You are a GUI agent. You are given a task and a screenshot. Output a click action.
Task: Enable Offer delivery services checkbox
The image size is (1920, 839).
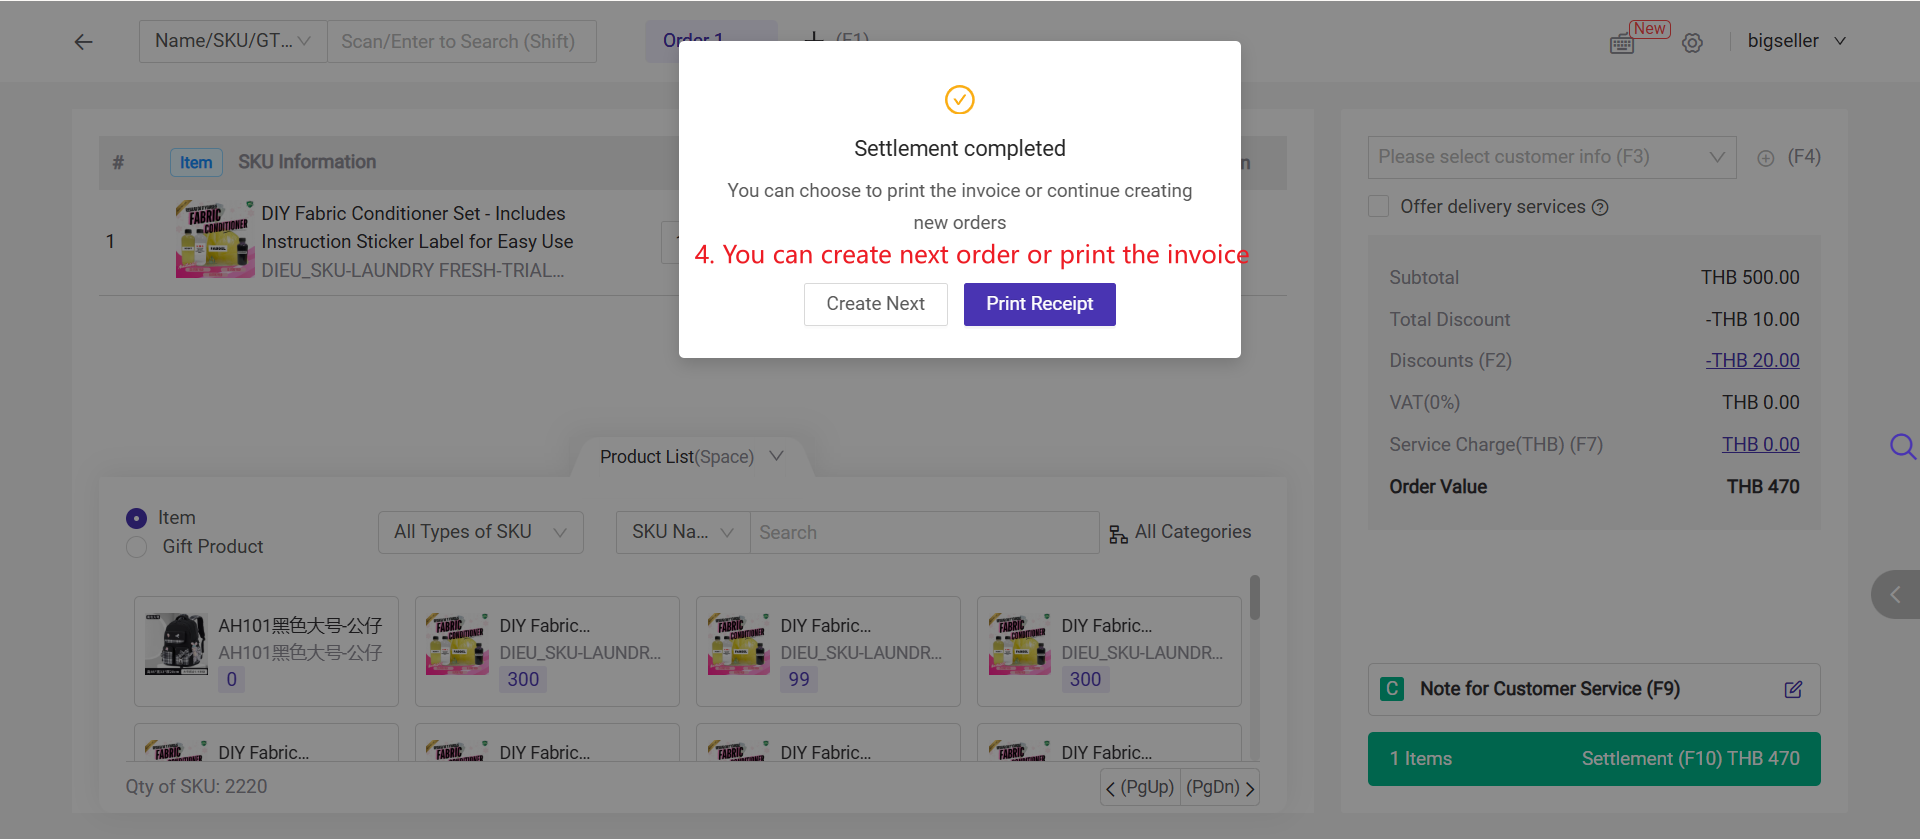tap(1379, 207)
